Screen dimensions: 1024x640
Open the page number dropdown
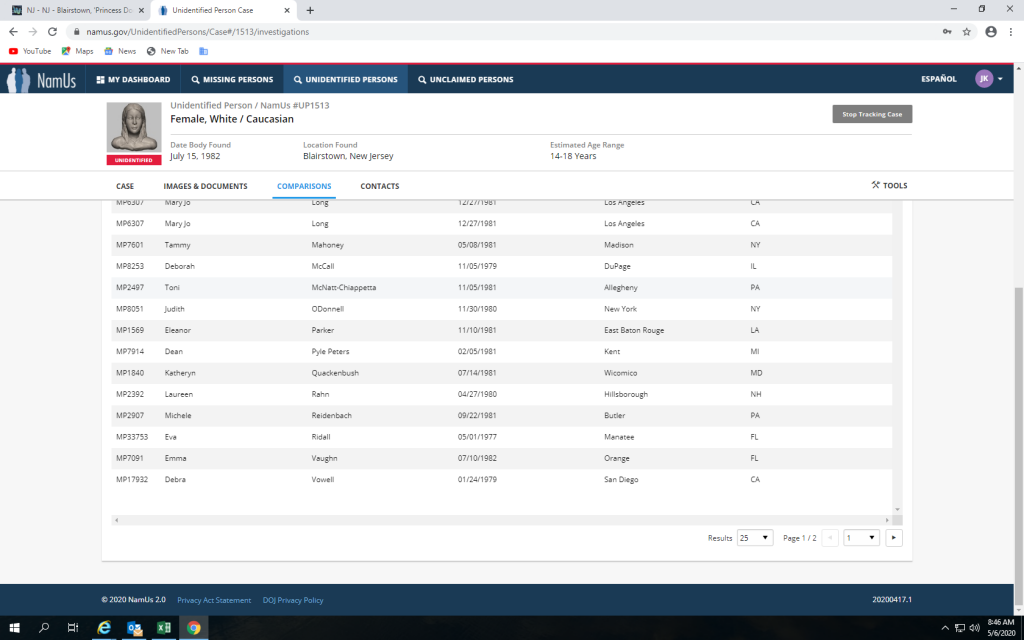861,538
